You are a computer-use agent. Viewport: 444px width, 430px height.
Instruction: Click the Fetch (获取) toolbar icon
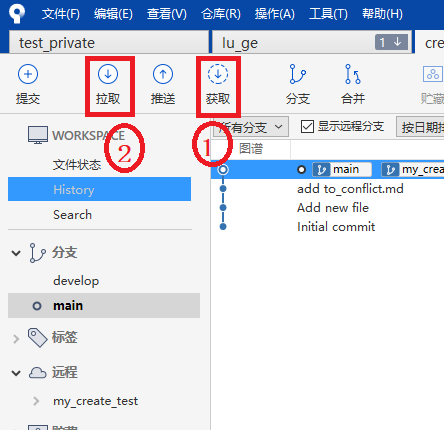(218, 74)
